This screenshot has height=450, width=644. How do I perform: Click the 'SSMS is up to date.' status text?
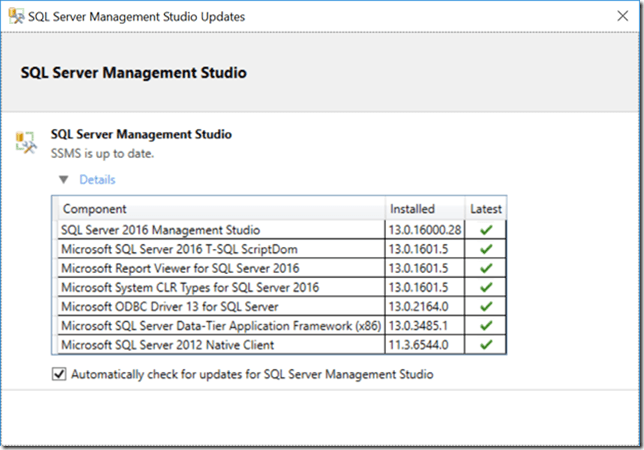click(102, 154)
